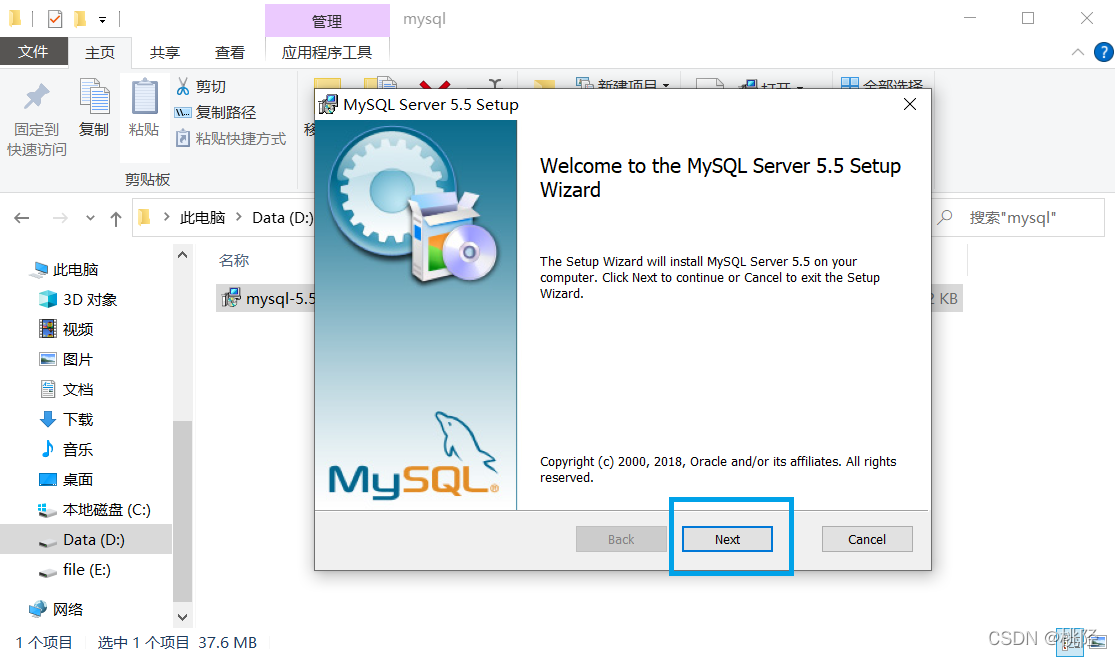The width and height of the screenshot is (1115, 657).
Task: Click the properties checkmark quick access icon
Action: click(x=55, y=18)
